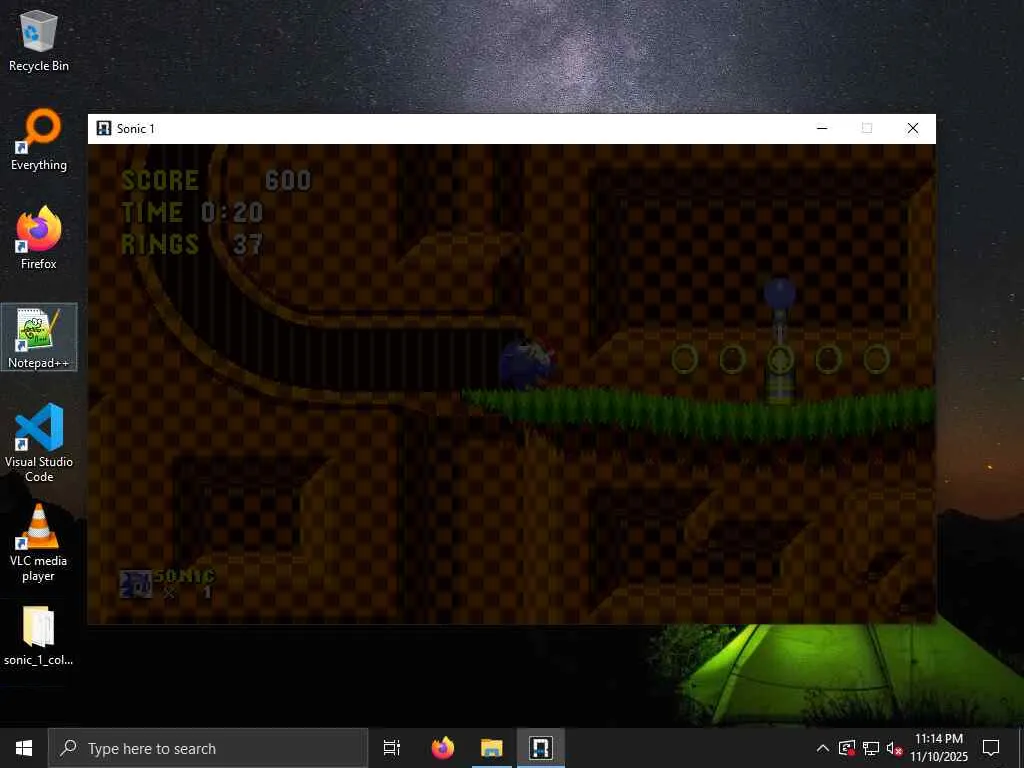The width and height of the screenshot is (1024, 768).
Task: Click the Sonic 1 window title icon
Action: [x=104, y=129]
